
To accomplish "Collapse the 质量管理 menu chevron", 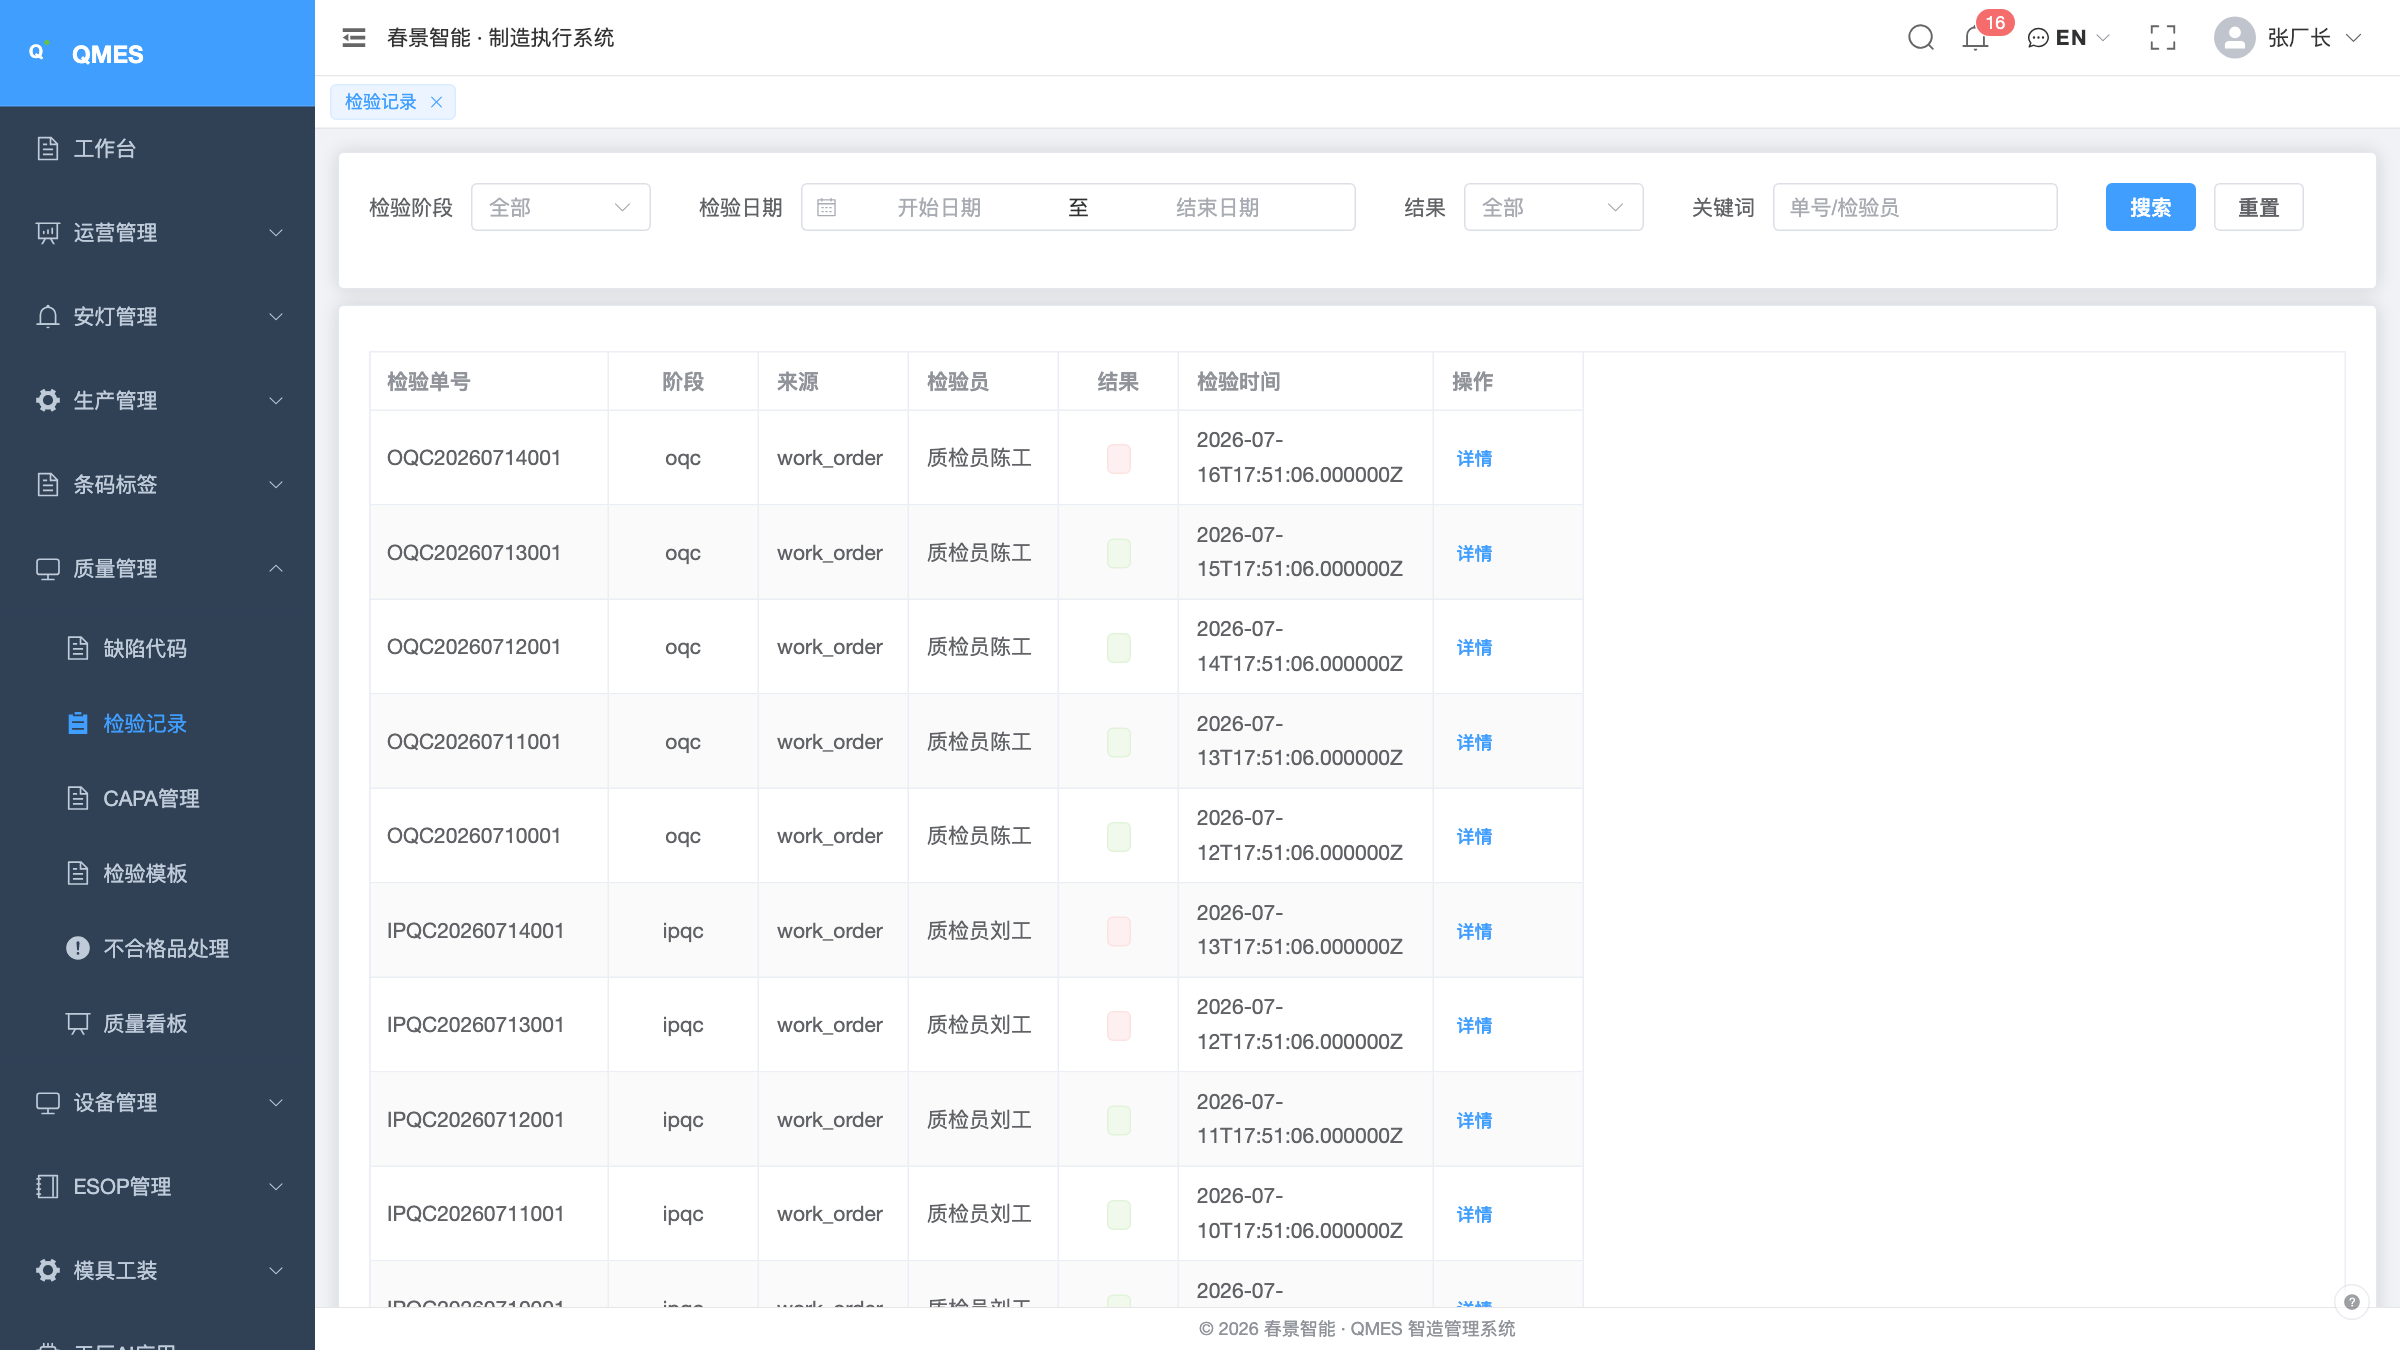I will 277,569.
